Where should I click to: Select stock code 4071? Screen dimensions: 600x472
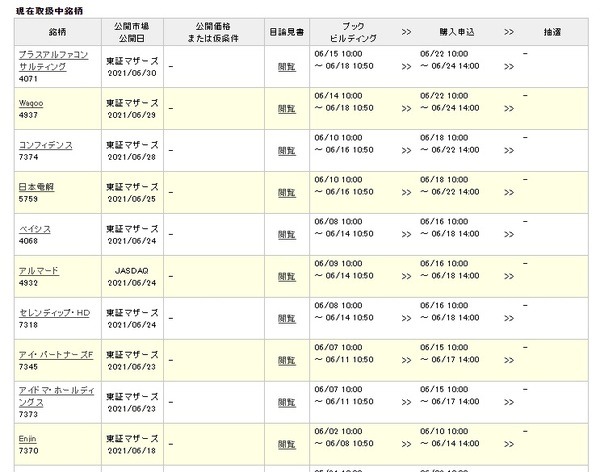(28, 79)
